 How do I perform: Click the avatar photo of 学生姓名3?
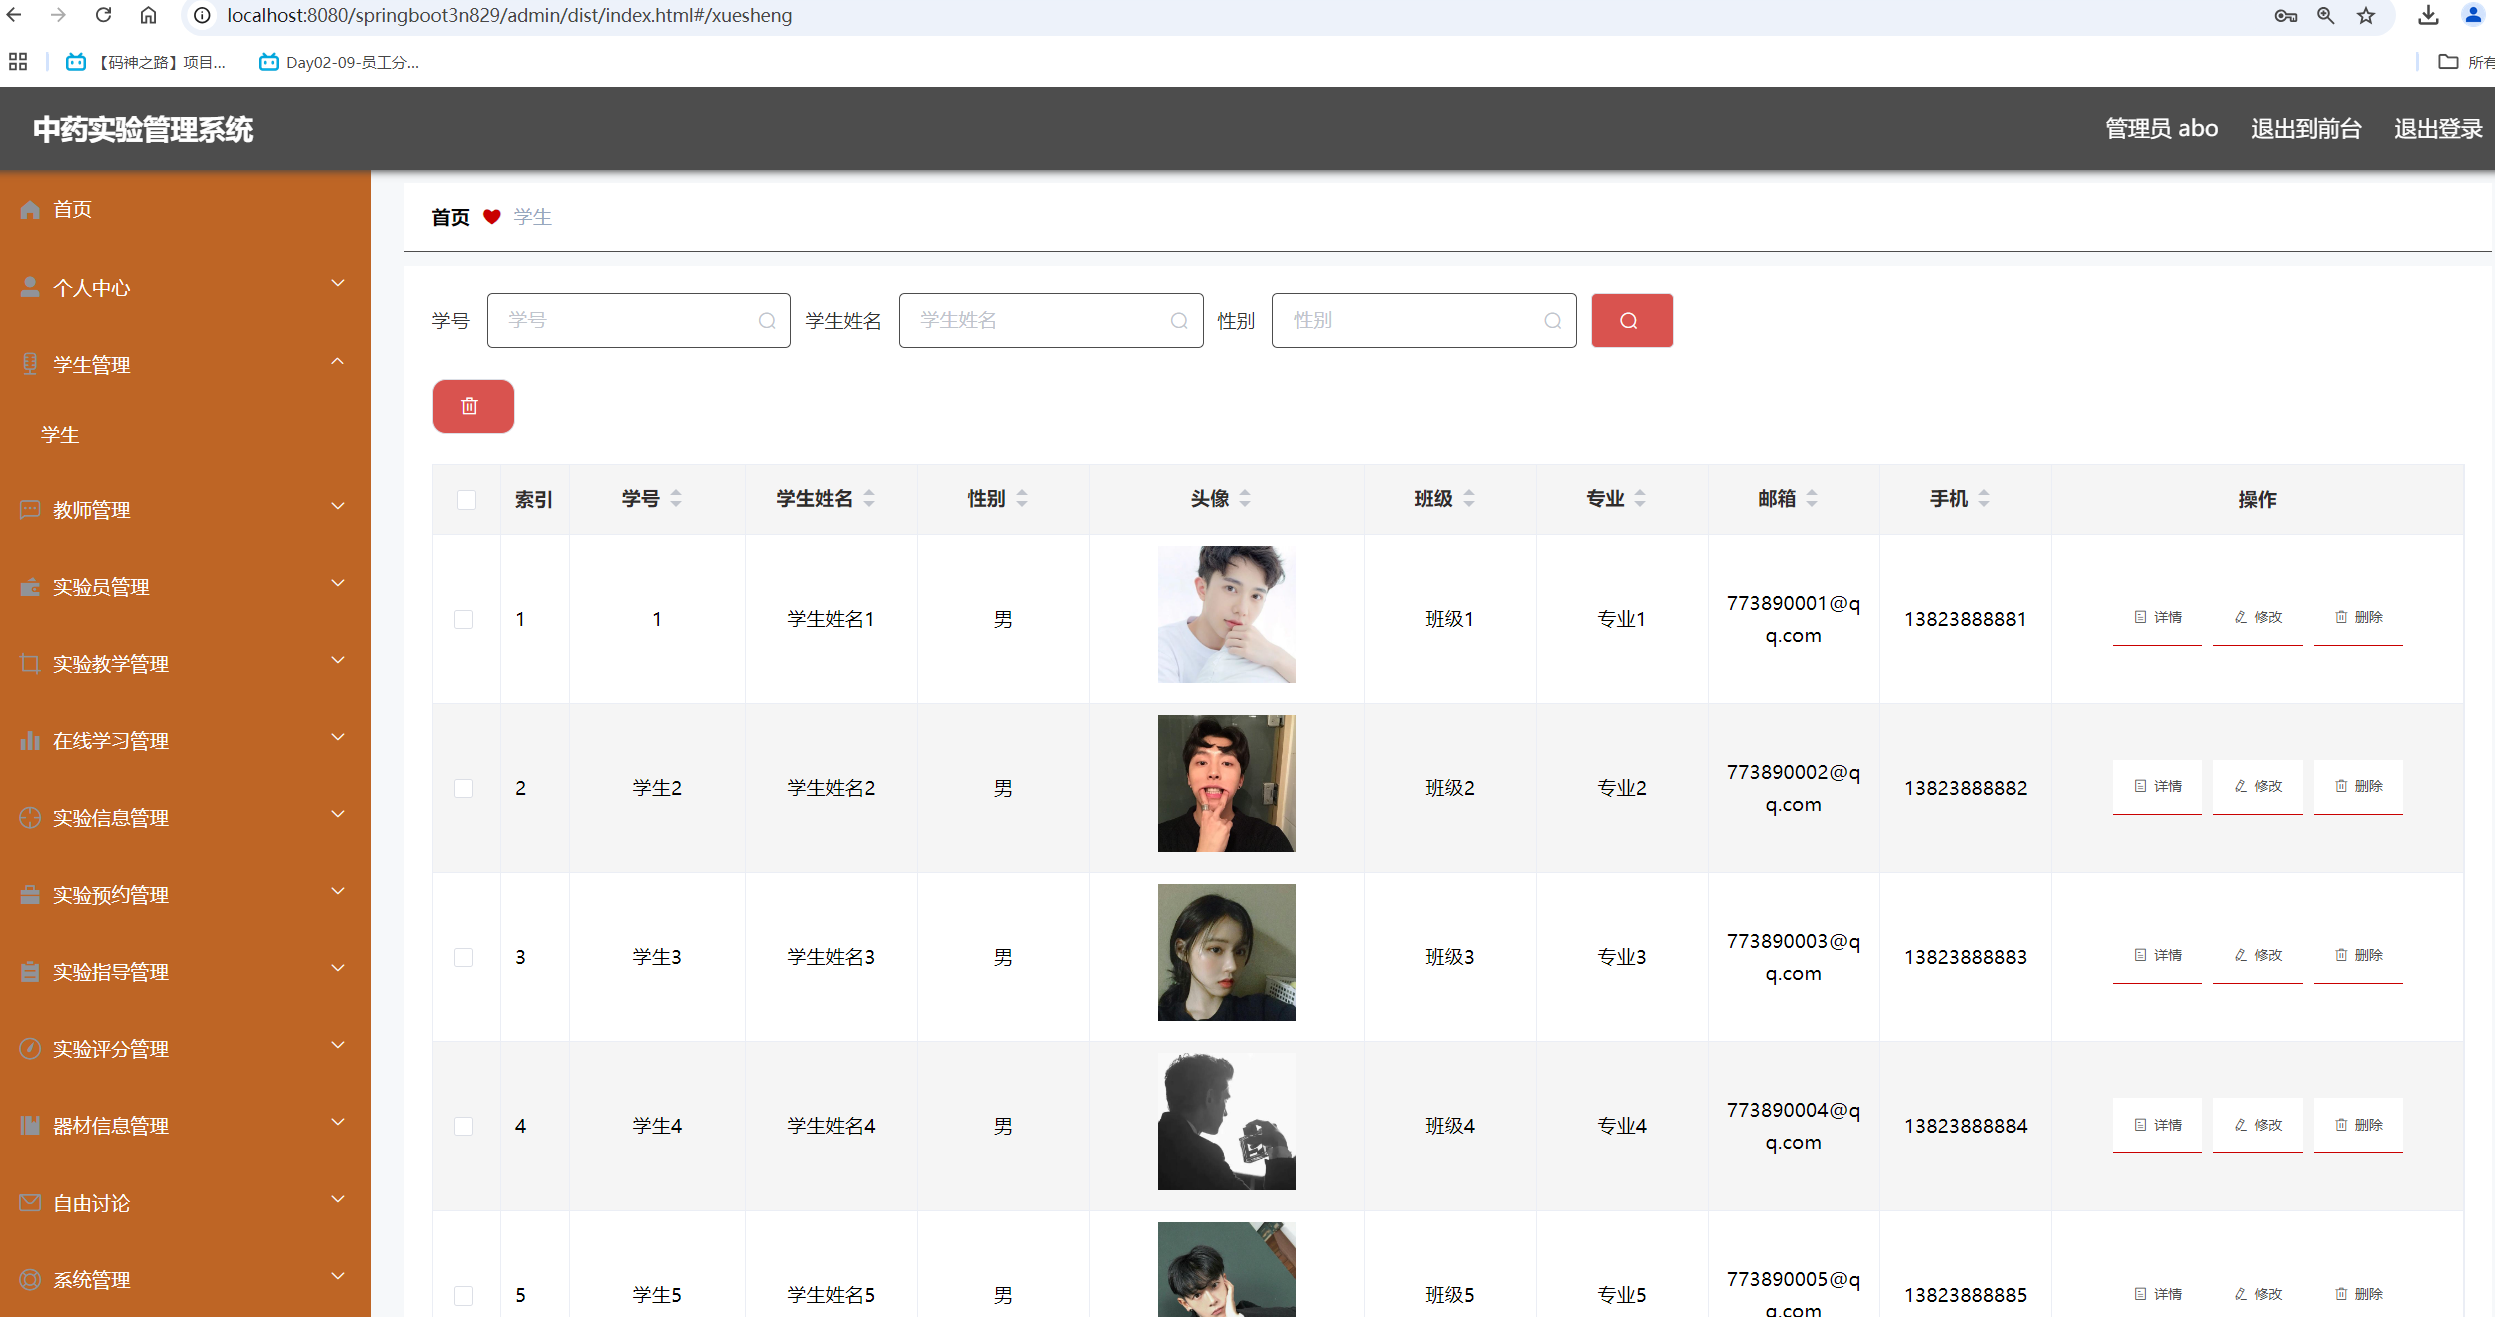[1226, 952]
